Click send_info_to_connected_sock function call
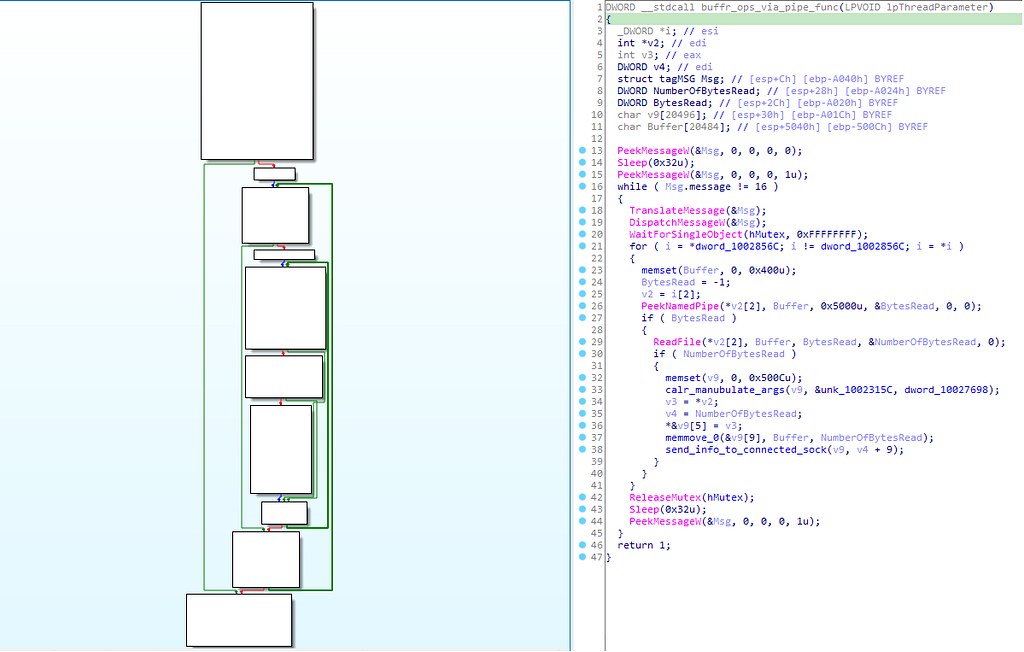 tap(746, 449)
